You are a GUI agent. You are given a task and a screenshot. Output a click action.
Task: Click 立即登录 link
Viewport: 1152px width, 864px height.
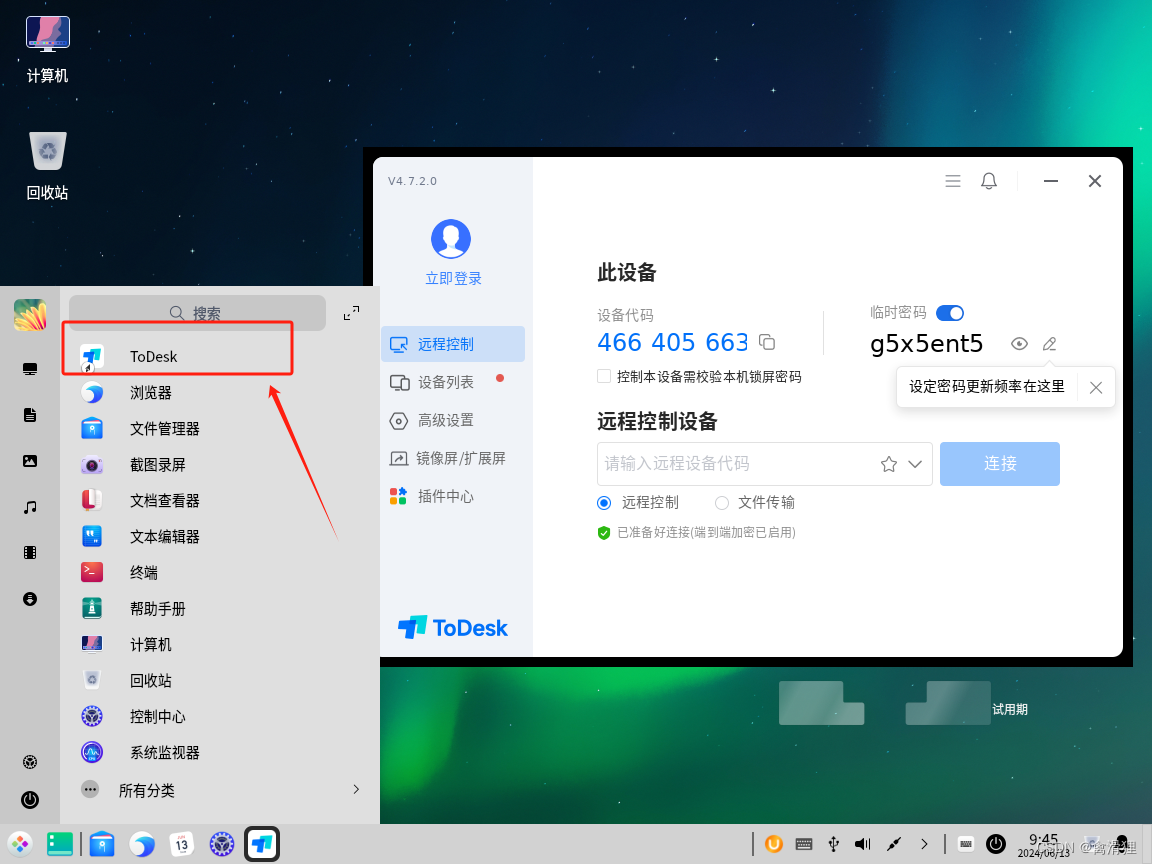click(453, 278)
